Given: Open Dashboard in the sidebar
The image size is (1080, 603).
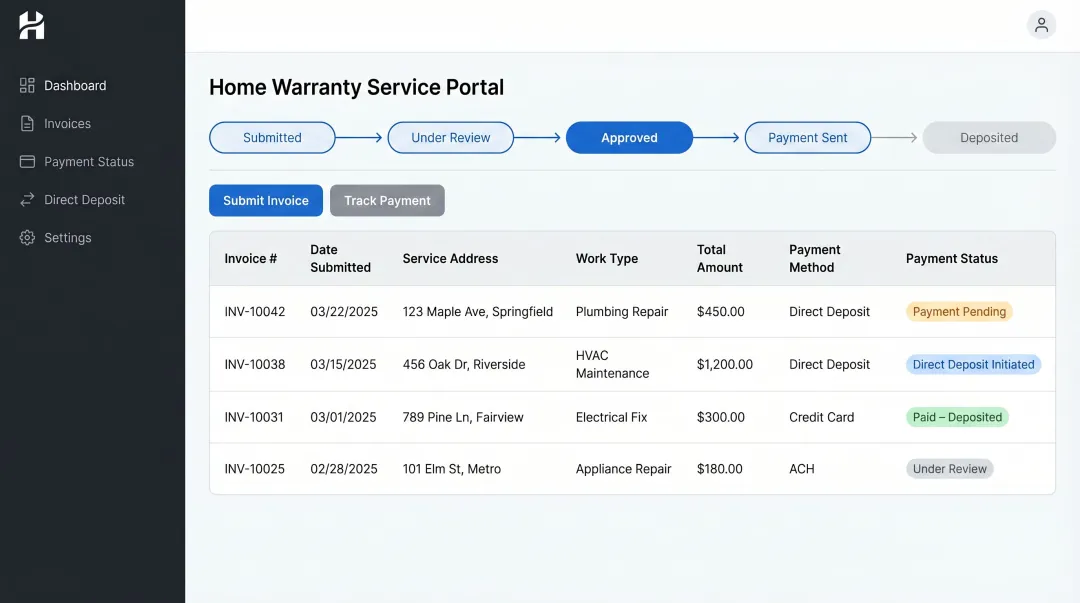Looking at the screenshot, I should (75, 85).
